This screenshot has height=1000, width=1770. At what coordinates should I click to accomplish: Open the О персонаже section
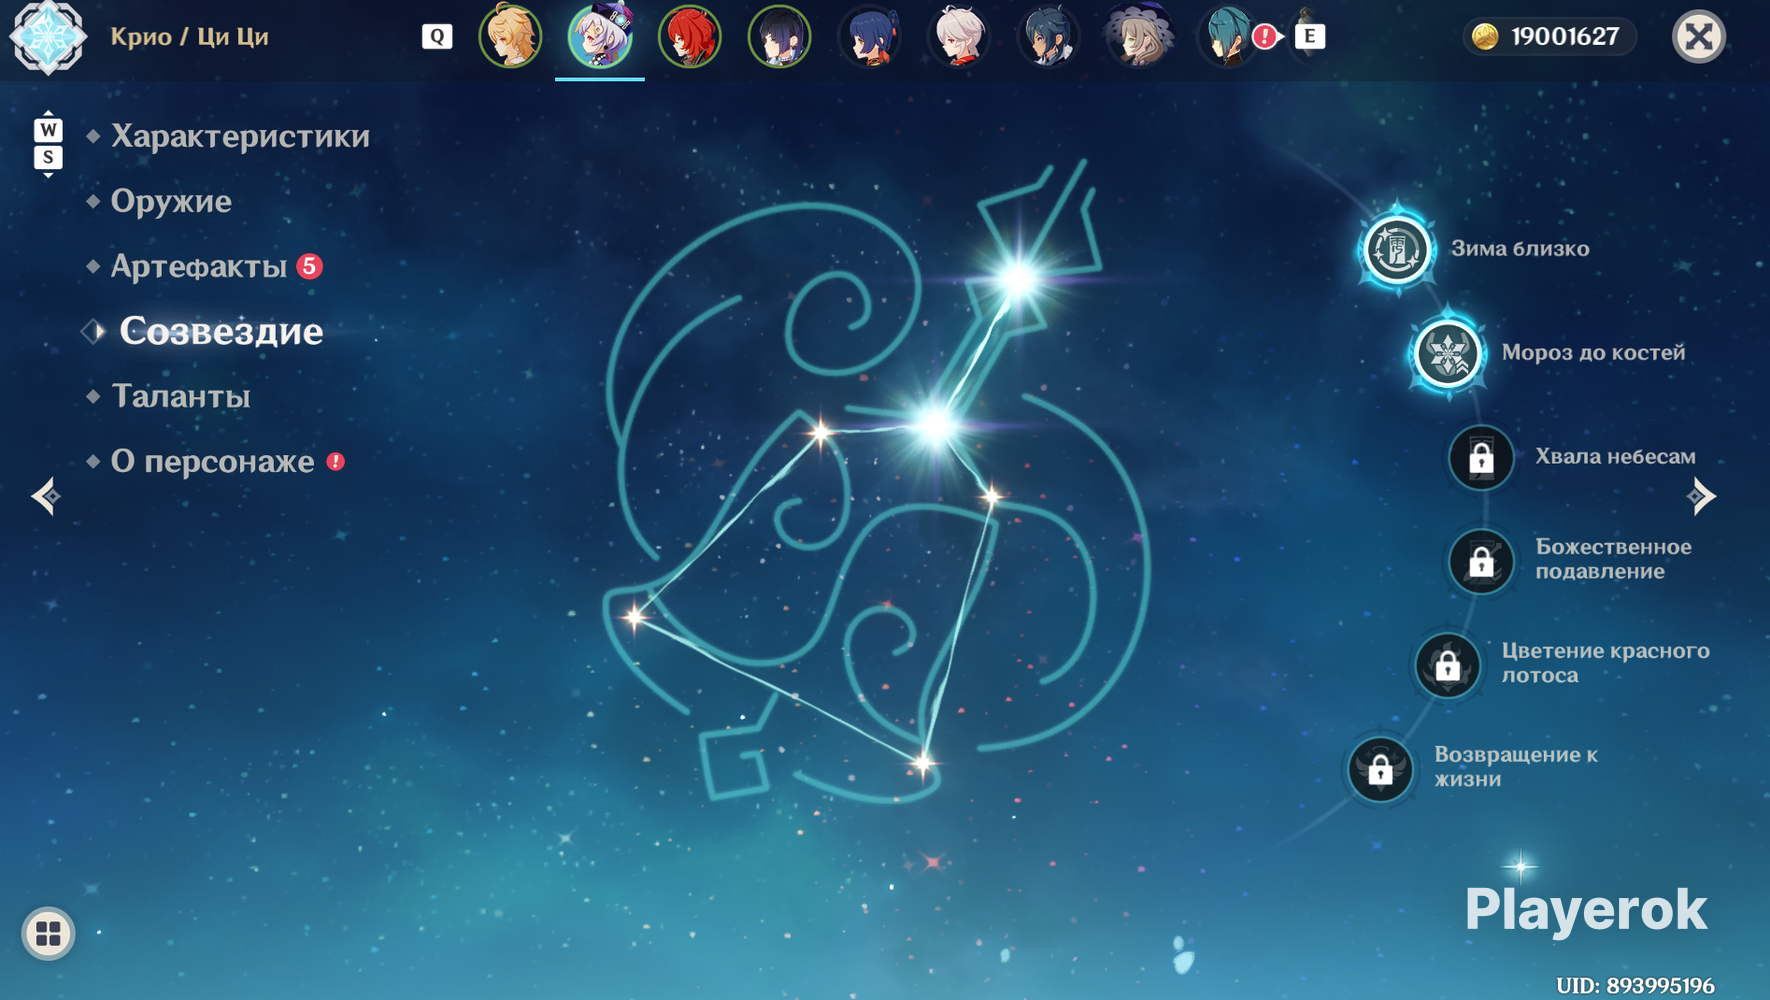click(x=212, y=461)
